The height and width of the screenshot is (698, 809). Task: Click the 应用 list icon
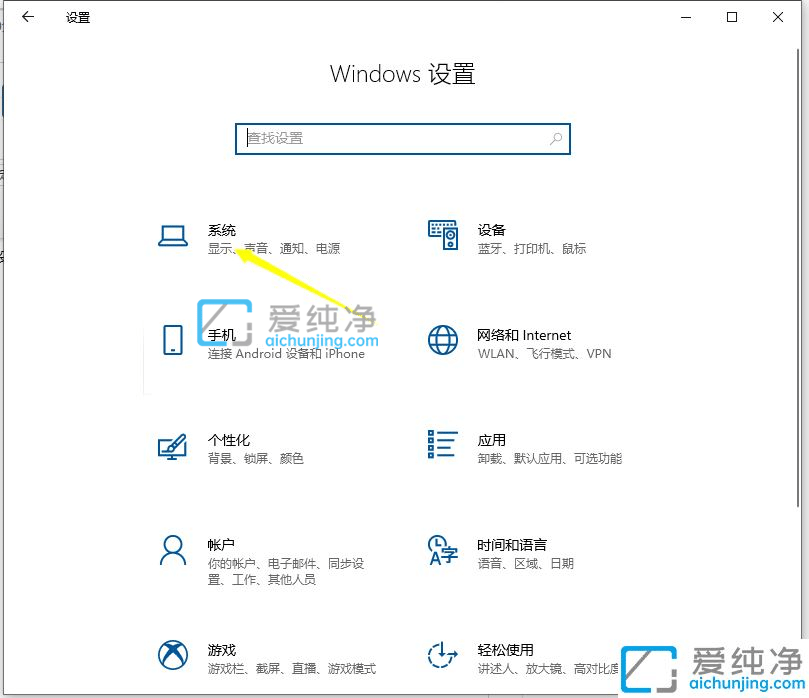tap(443, 444)
